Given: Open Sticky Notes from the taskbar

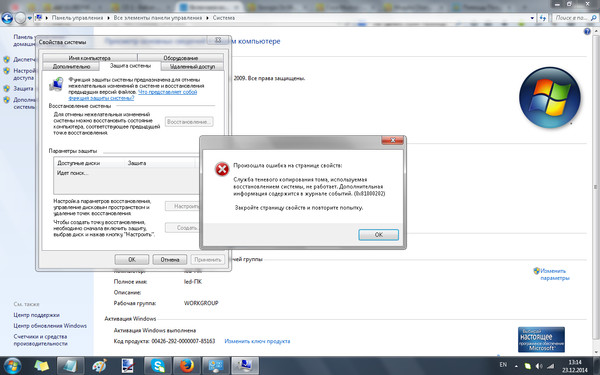Looking at the screenshot, I should 41,366.
